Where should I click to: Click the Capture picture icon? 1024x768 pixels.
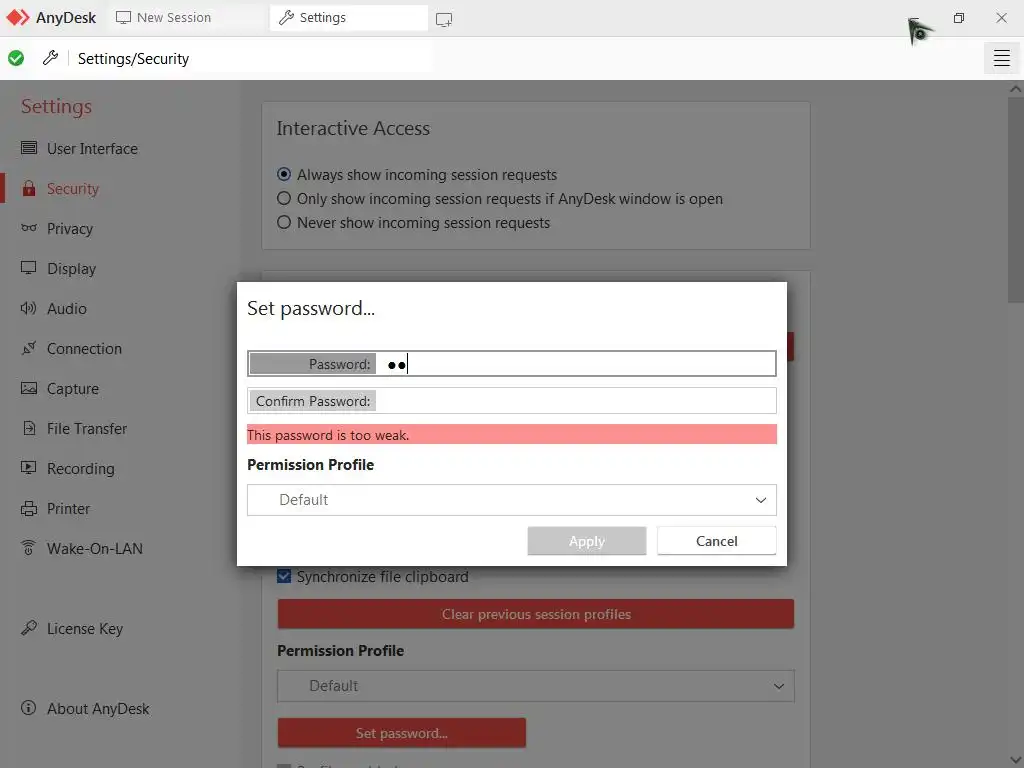point(29,388)
